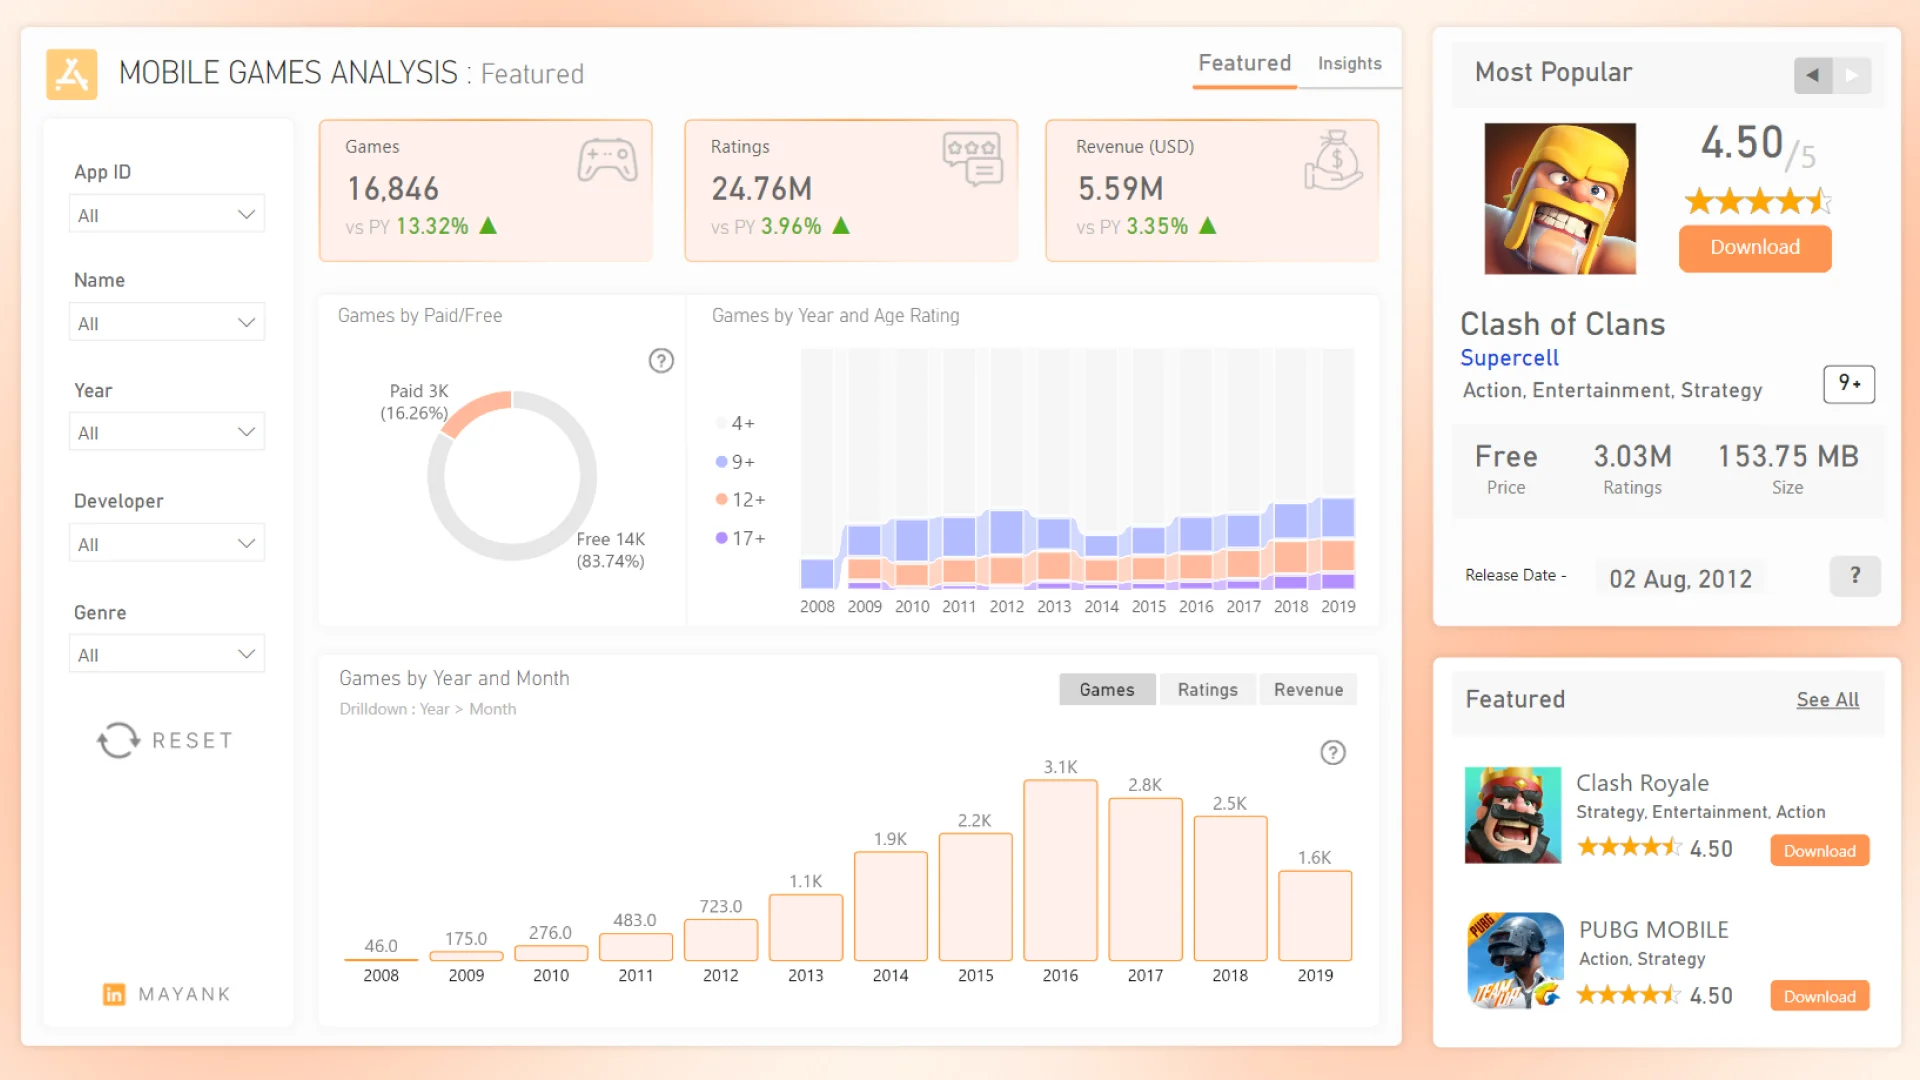Open help icon on Games by Year and Month chart
This screenshot has height=1080, width=1920.
pos(1333,753)
